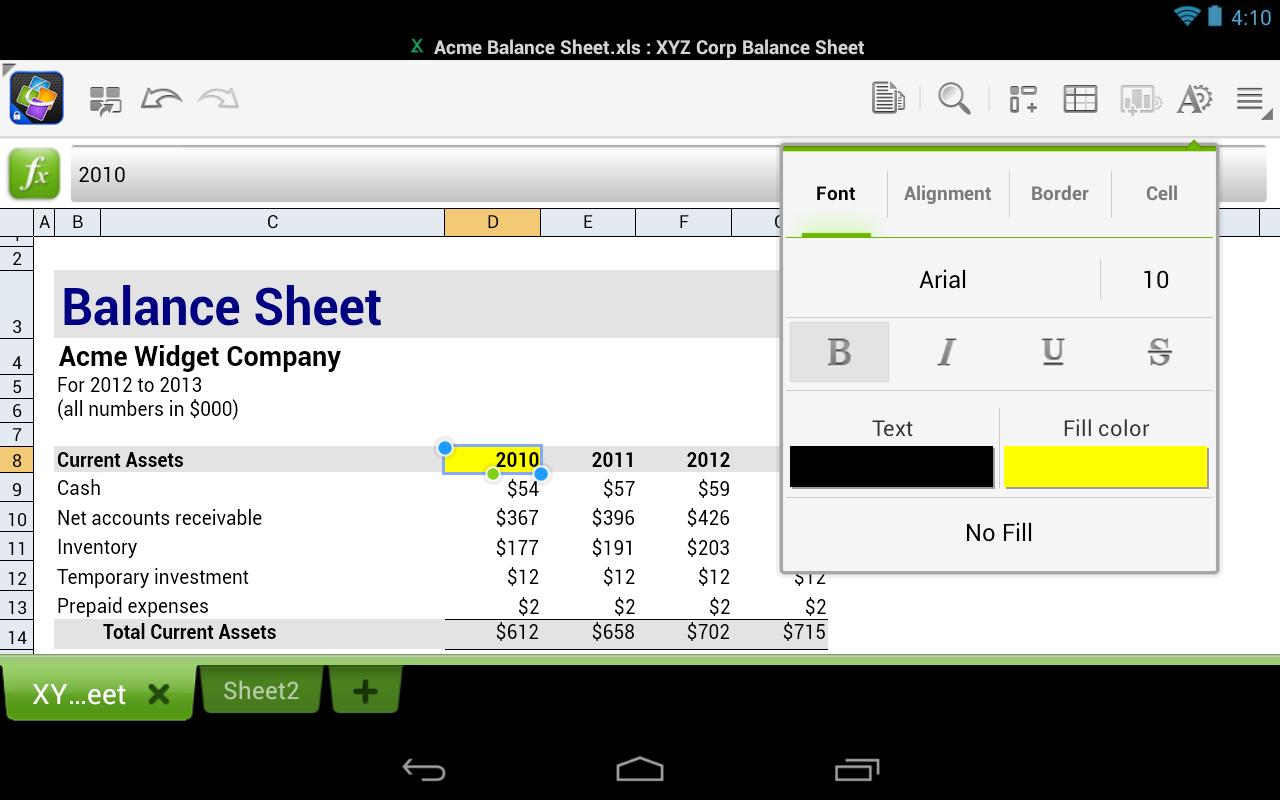Tap the Wi-Fi status icon
The height and width of the screenshot is (800, 1280).
click(x=1187, y=16)
